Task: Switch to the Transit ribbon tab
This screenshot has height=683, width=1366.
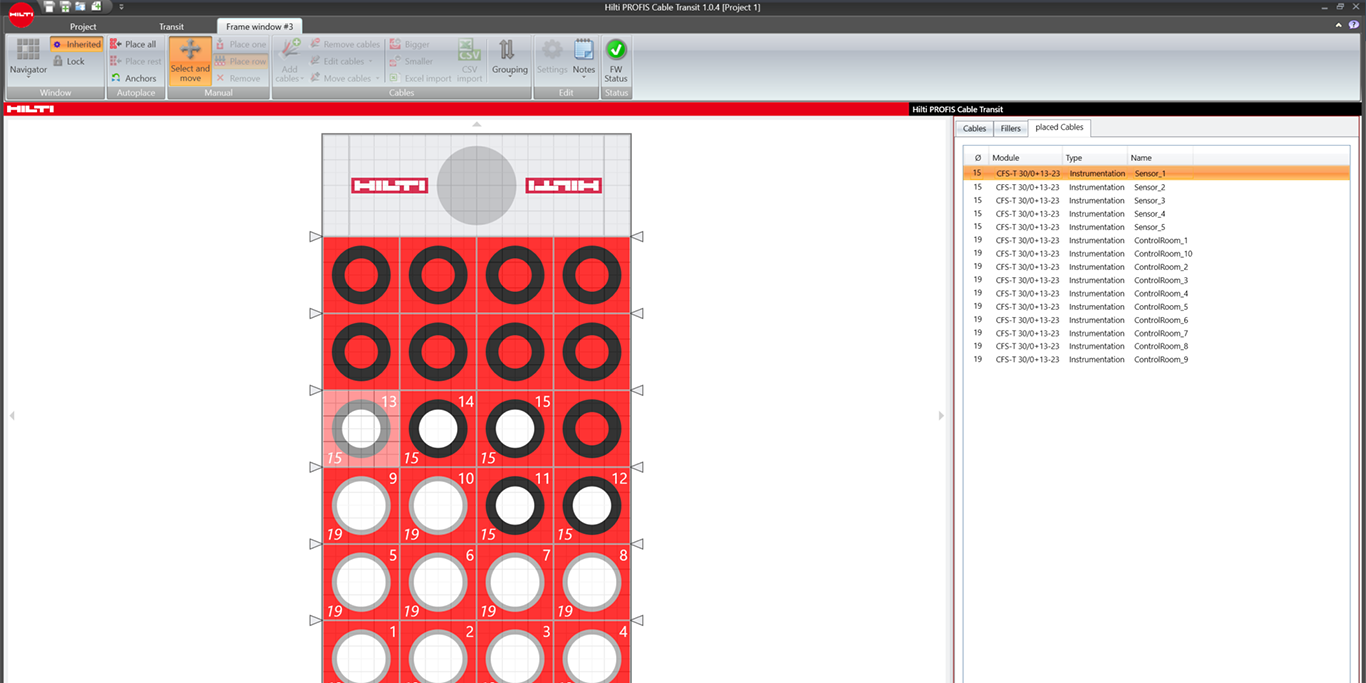Action: pos(171,27)
